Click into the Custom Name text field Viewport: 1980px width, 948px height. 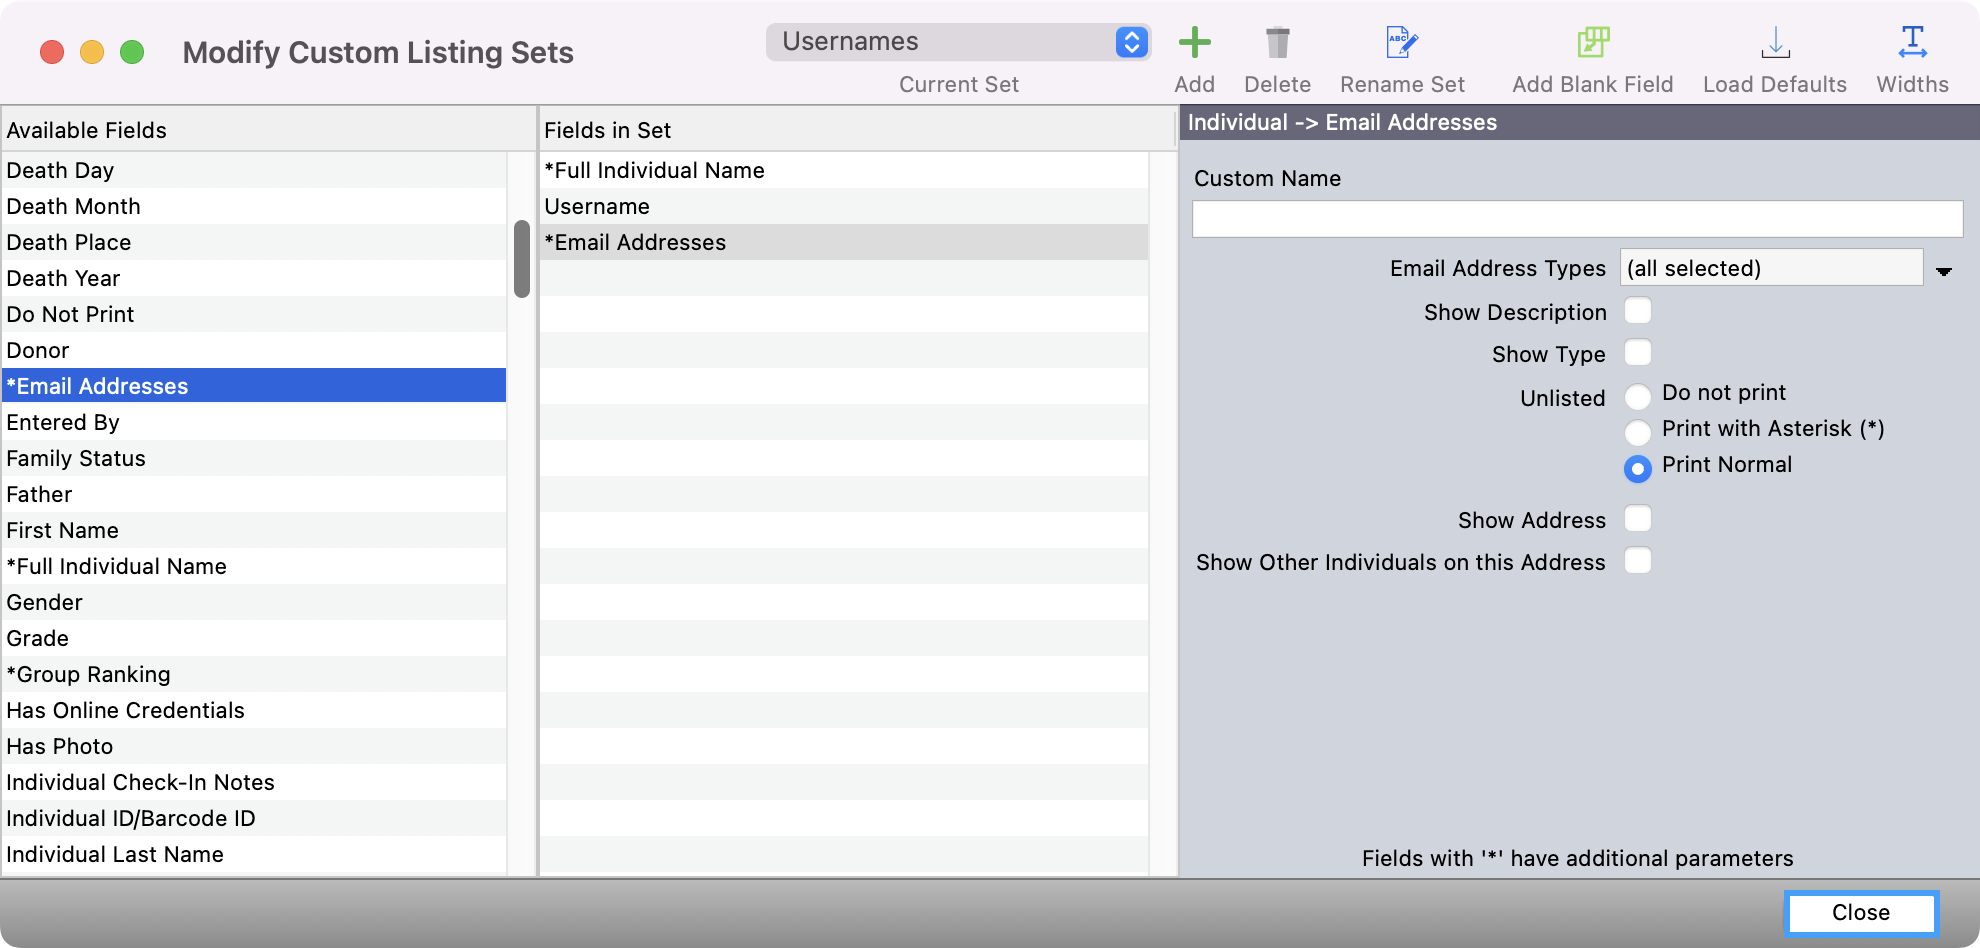(x=1576, y=219)
